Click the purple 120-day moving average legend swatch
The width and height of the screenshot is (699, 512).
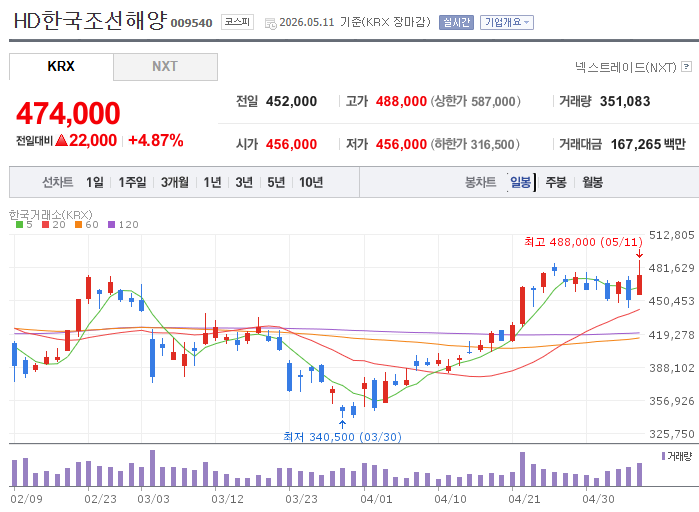(111, 225)
